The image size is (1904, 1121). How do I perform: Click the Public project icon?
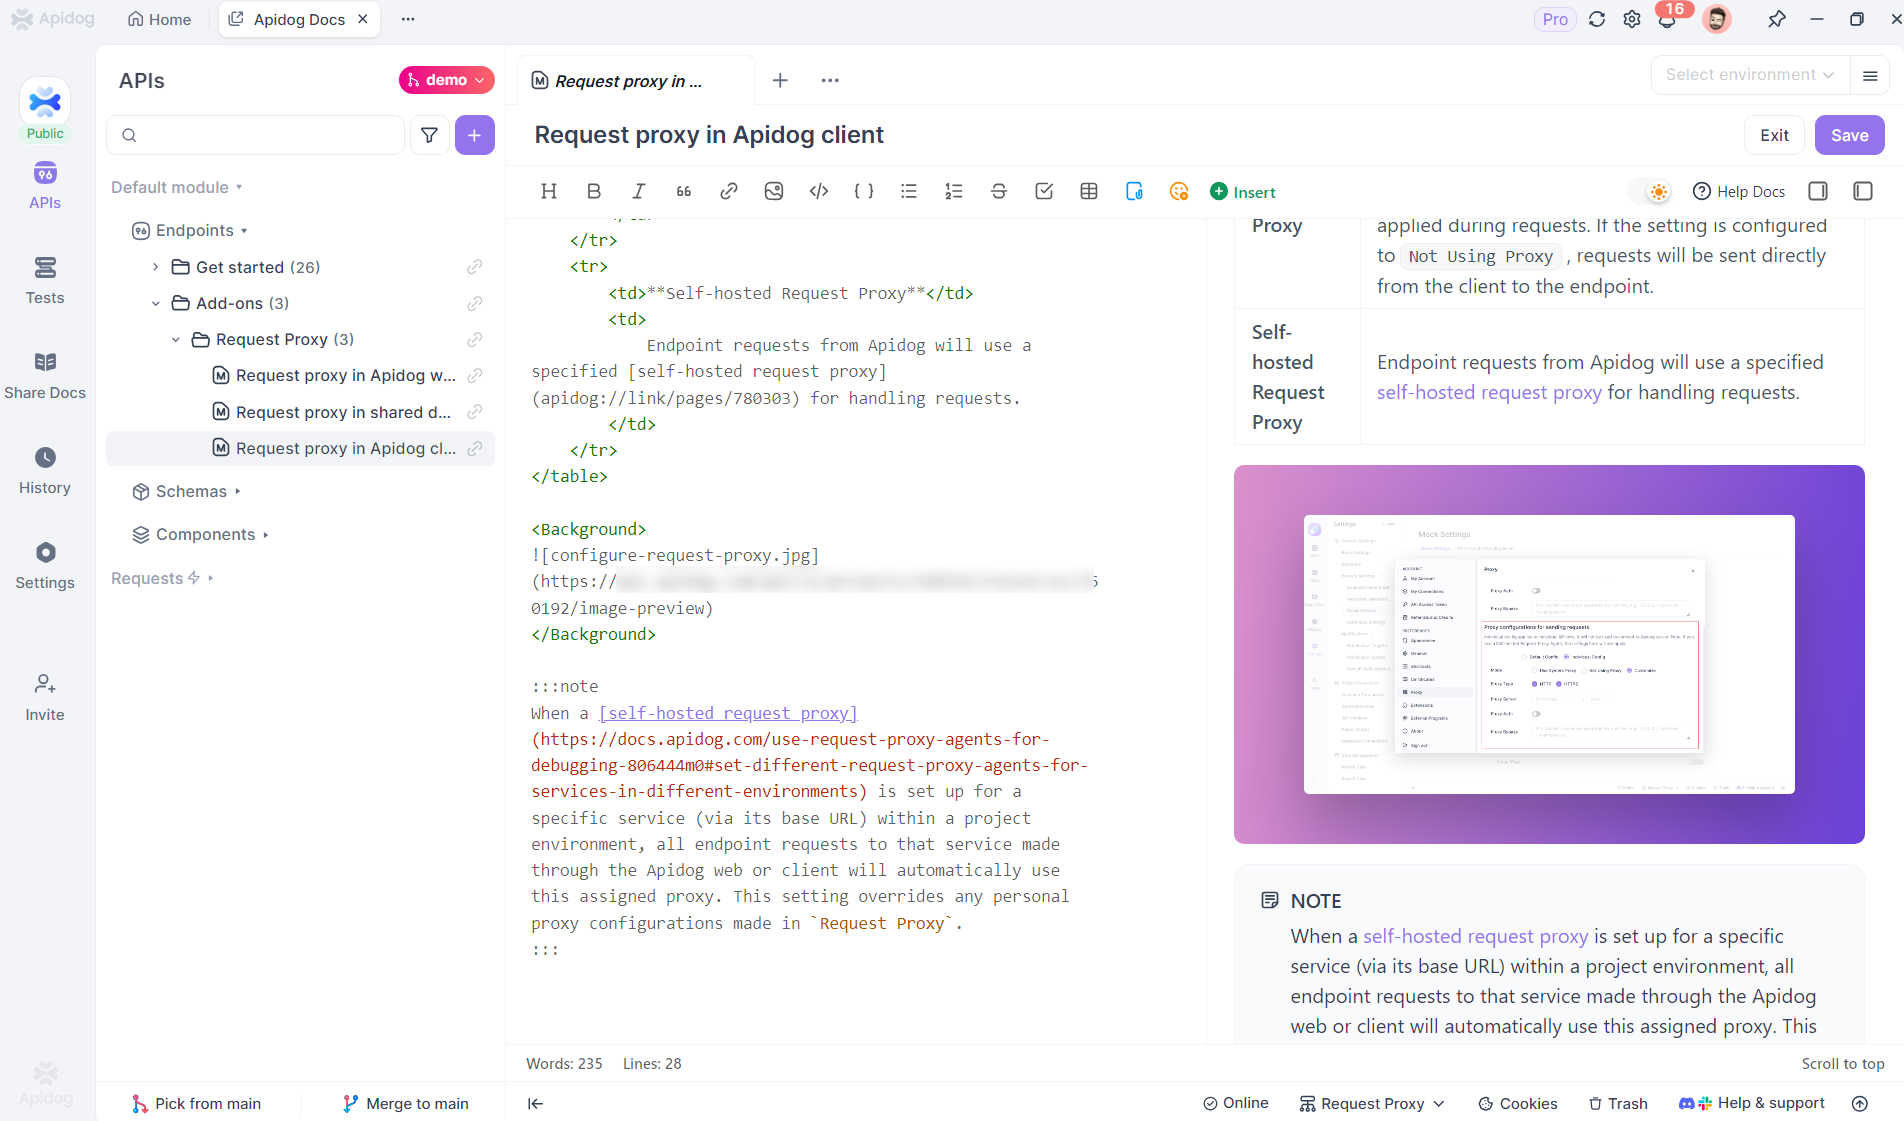tap(45, 109)
